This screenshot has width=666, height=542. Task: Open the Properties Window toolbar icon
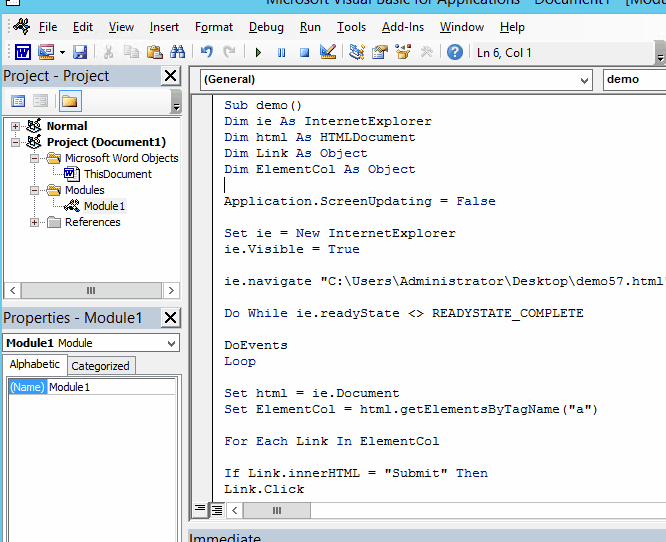pyautogui.click(x=380, y=52)
